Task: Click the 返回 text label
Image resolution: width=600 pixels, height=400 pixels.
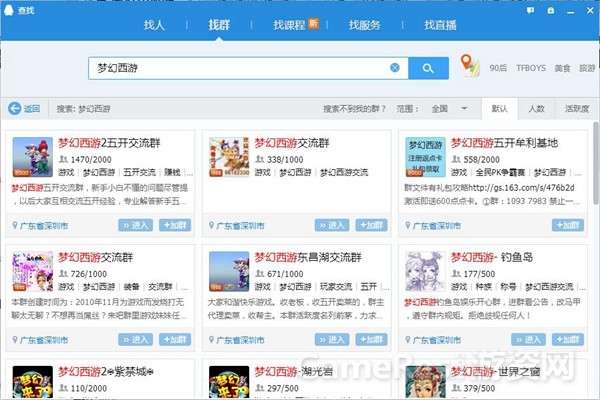Action: click(x=32, y=109)
